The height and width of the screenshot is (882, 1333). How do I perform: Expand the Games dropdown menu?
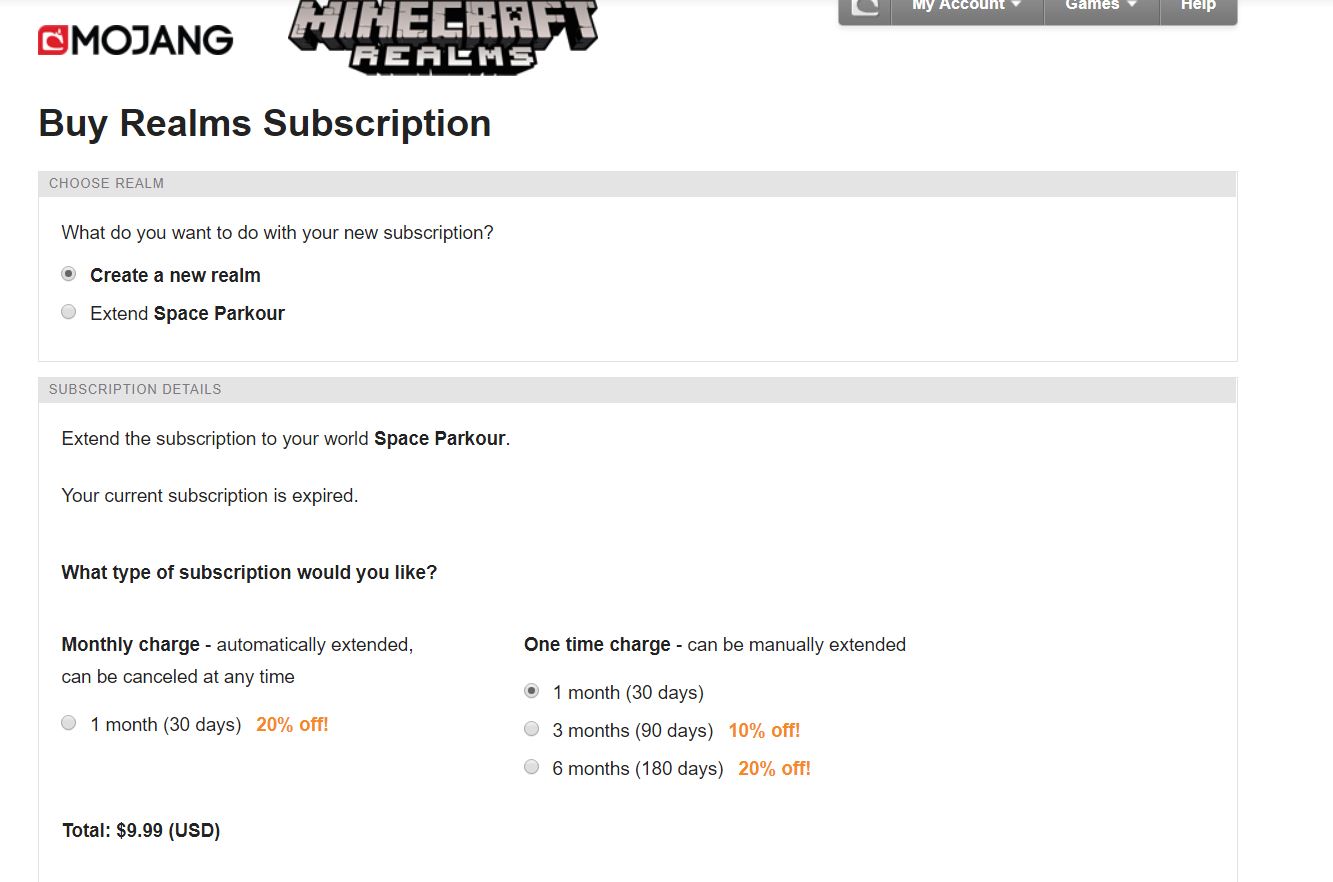[x=1101, y=8]
